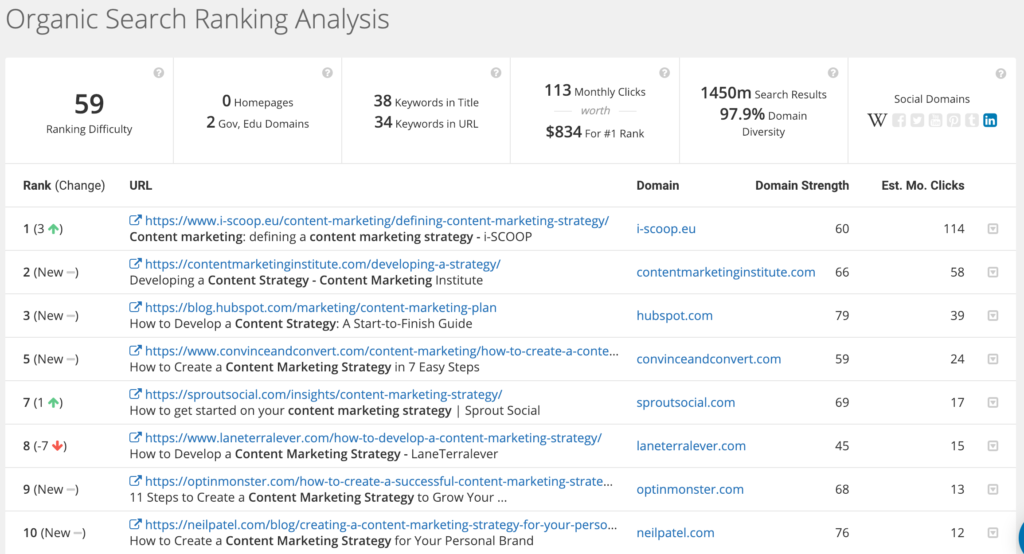Click the LinkedIn social domain icon

[x=990, y=120]
